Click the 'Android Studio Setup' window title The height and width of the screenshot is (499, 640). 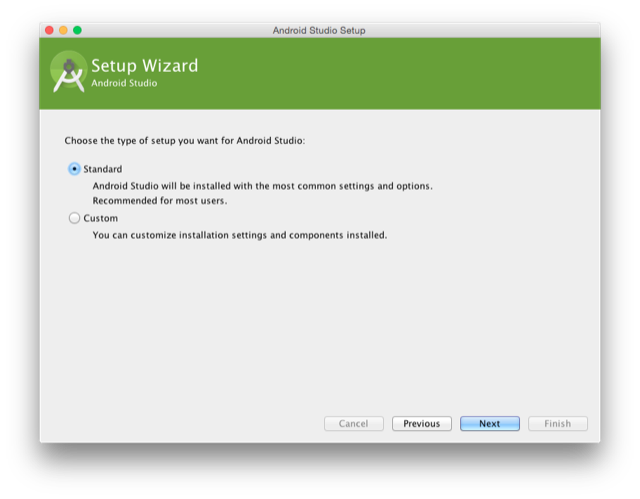pos(319,30)
